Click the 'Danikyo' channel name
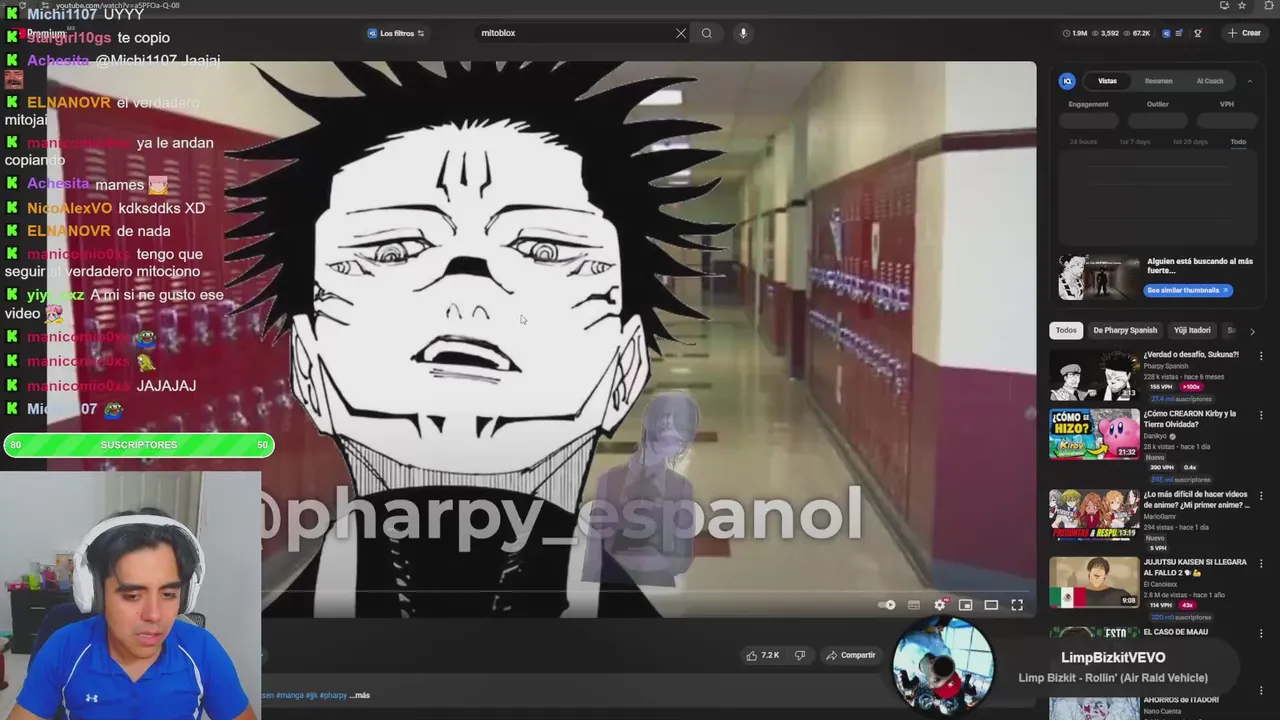This screenshot has height=720, width=1280. click(x=1157, y=436)
